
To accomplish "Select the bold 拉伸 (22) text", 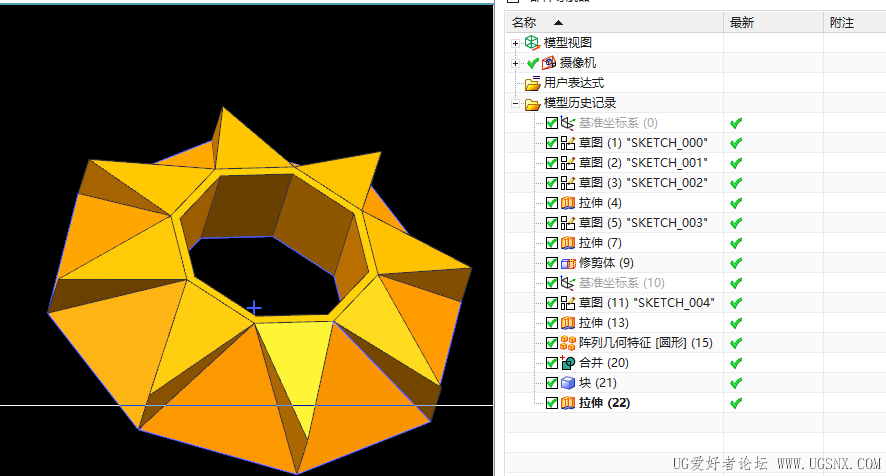I will tap(604, 403).
